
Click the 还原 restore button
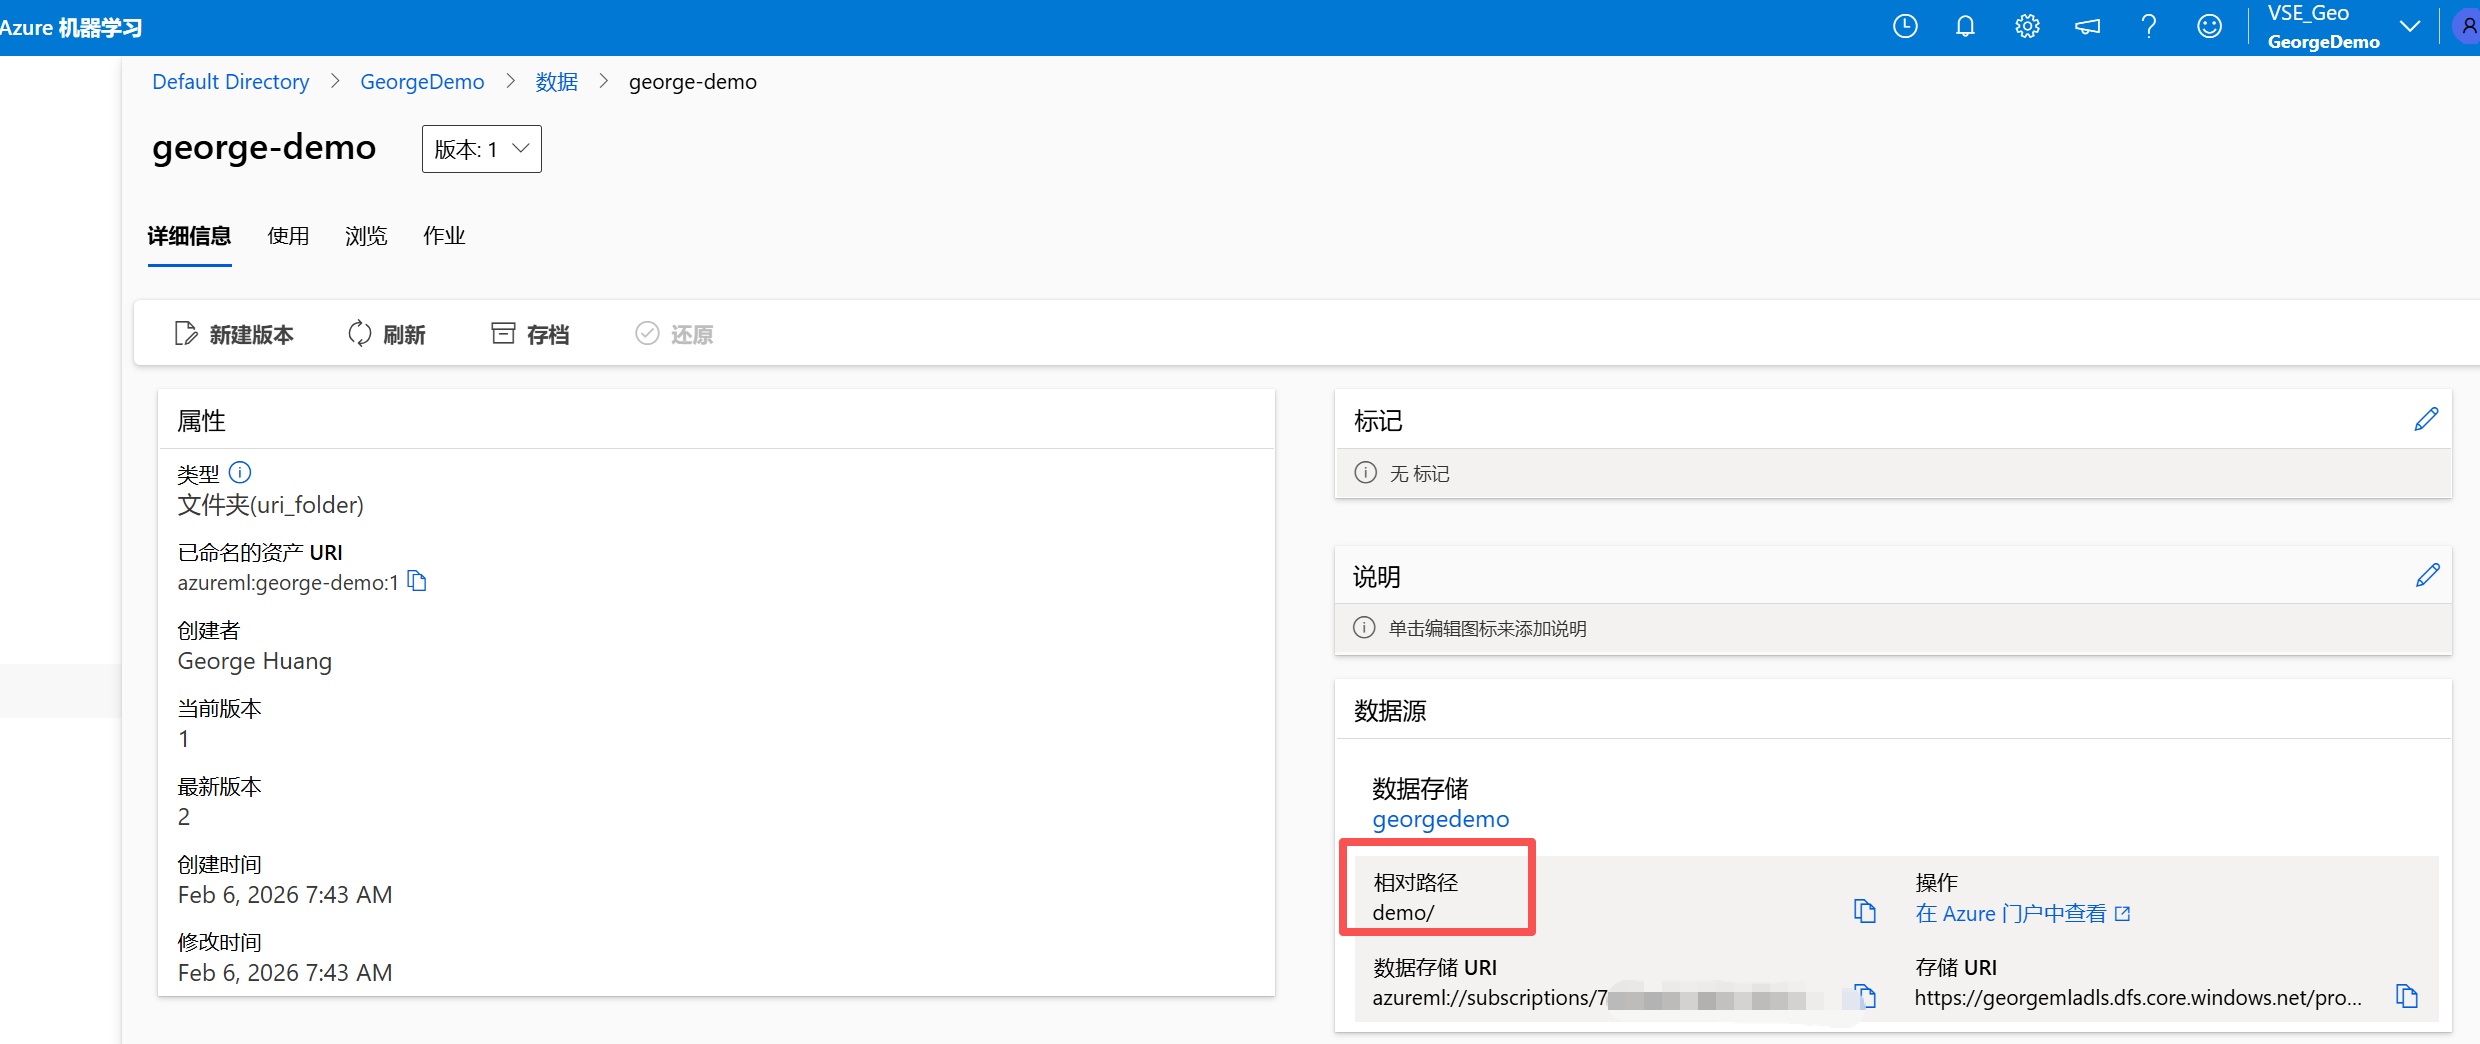[x=674, y=334]
